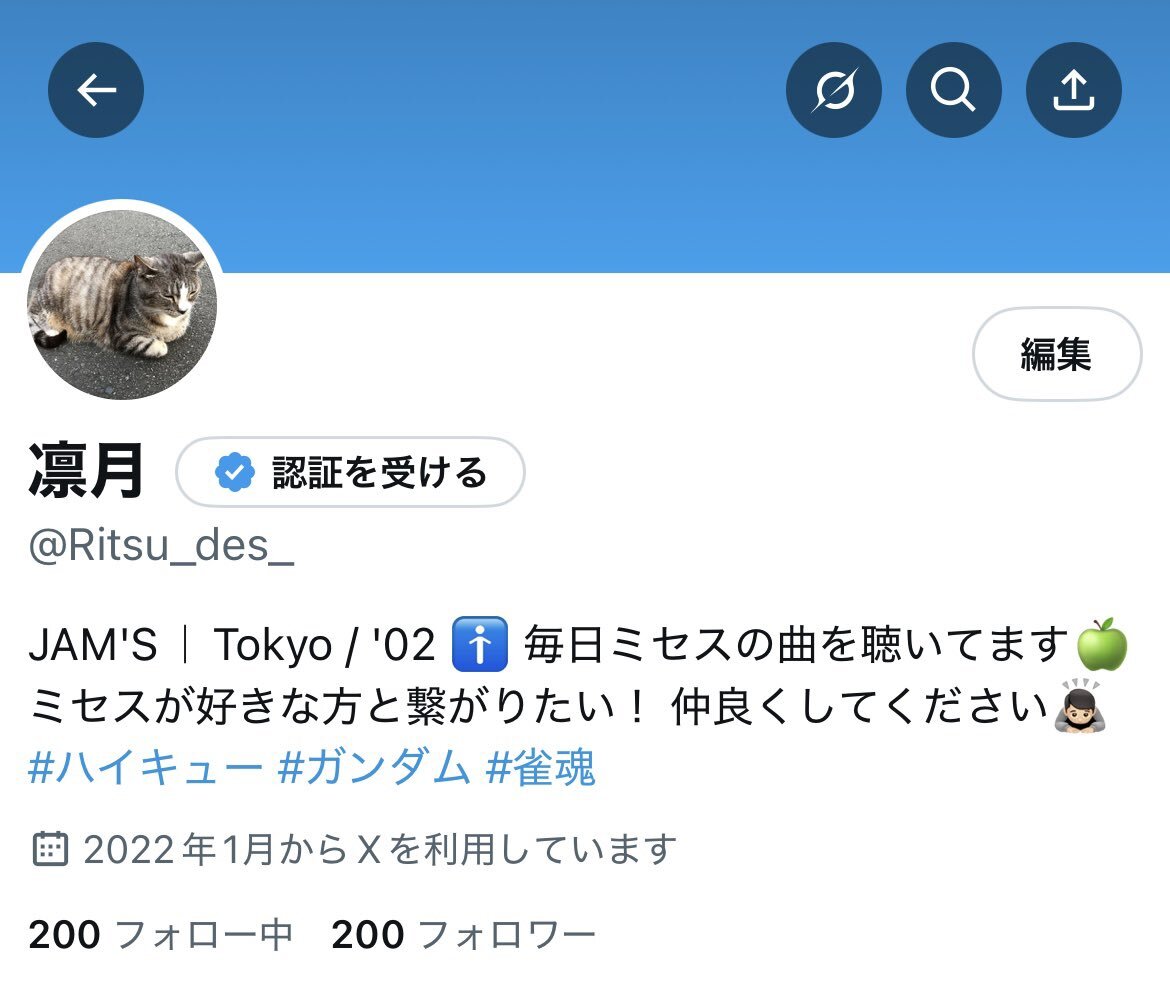The height and width of the screenshot is (1008, 1170).
Task: Tap the 認証を受ける get verified button
Action: (350, 472)
